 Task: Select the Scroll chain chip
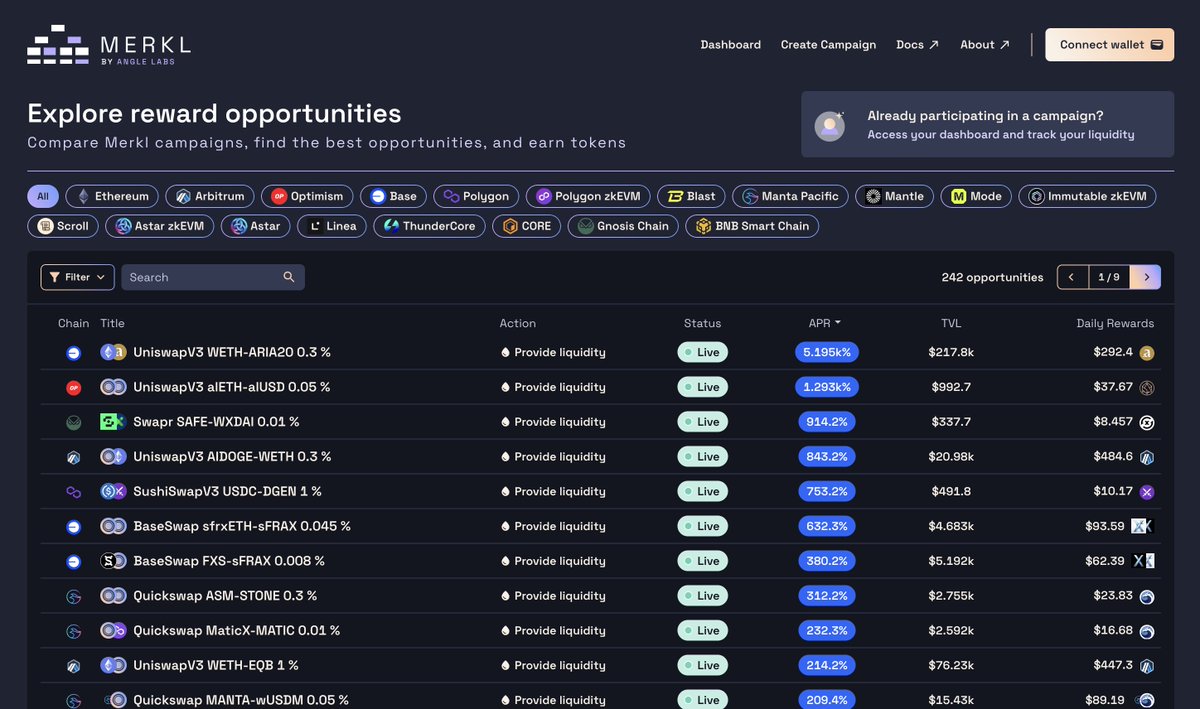(63, 226)
